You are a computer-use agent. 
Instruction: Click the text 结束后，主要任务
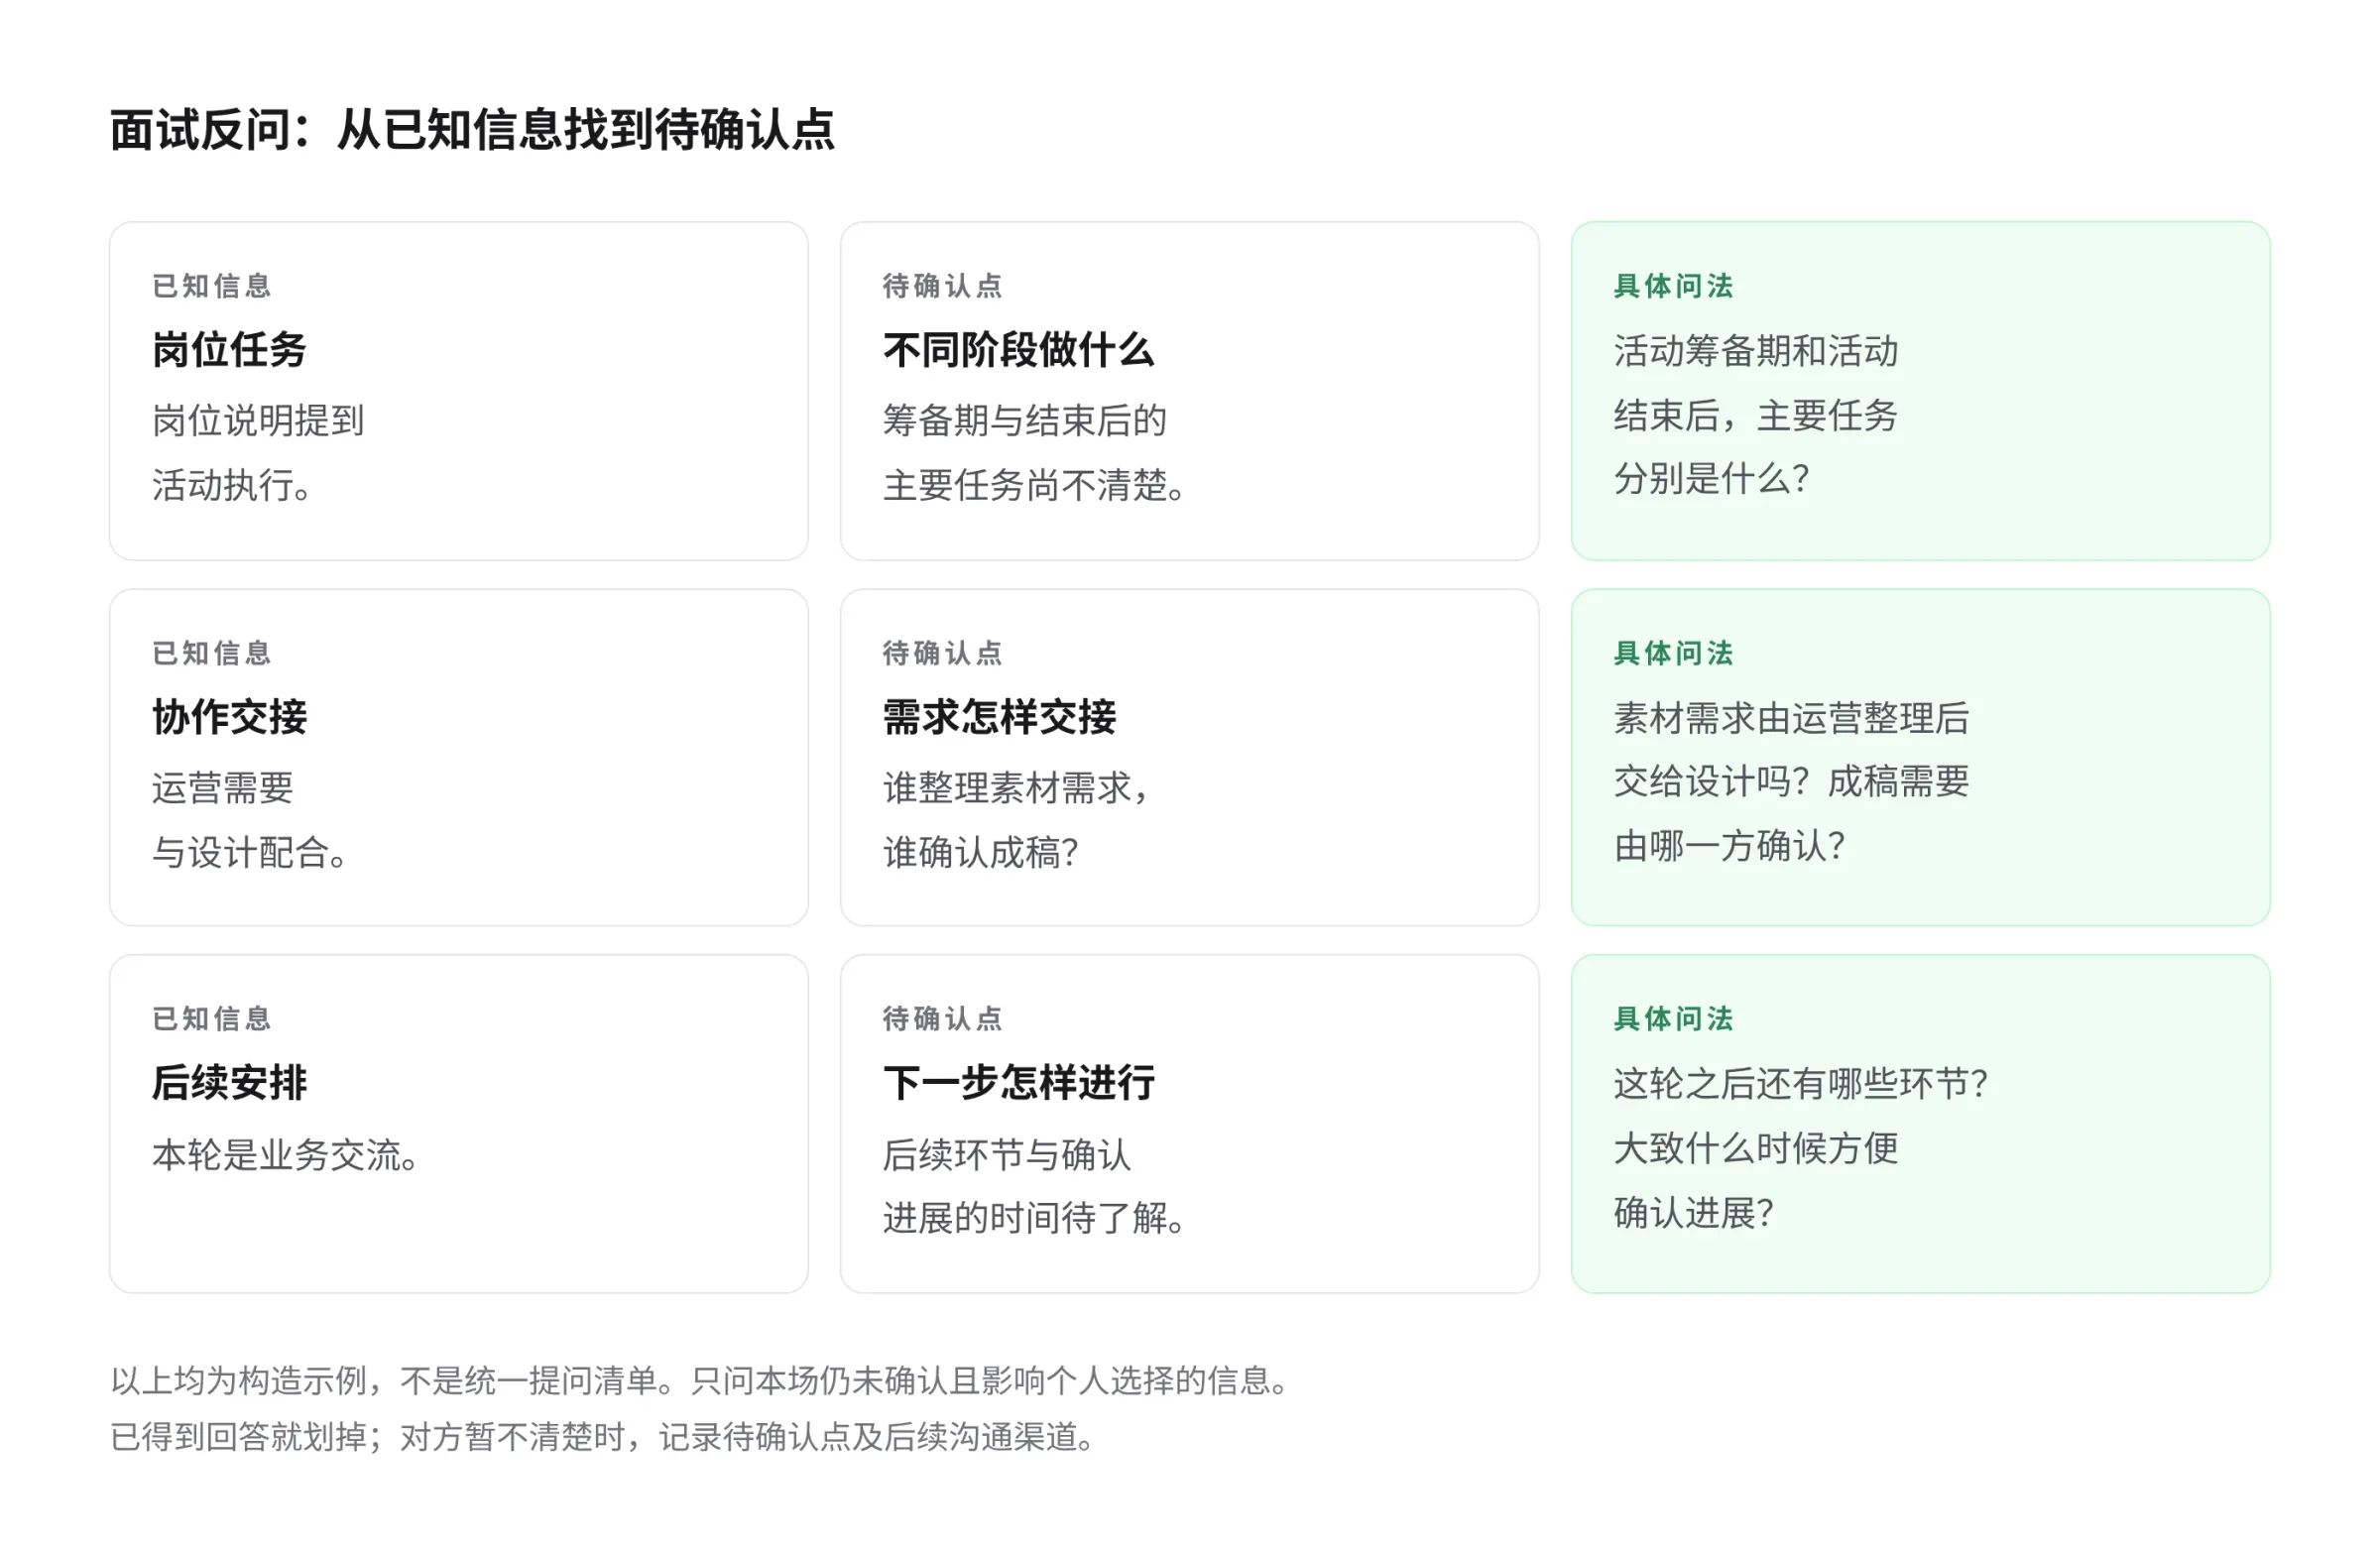[x=1755, y=415]
